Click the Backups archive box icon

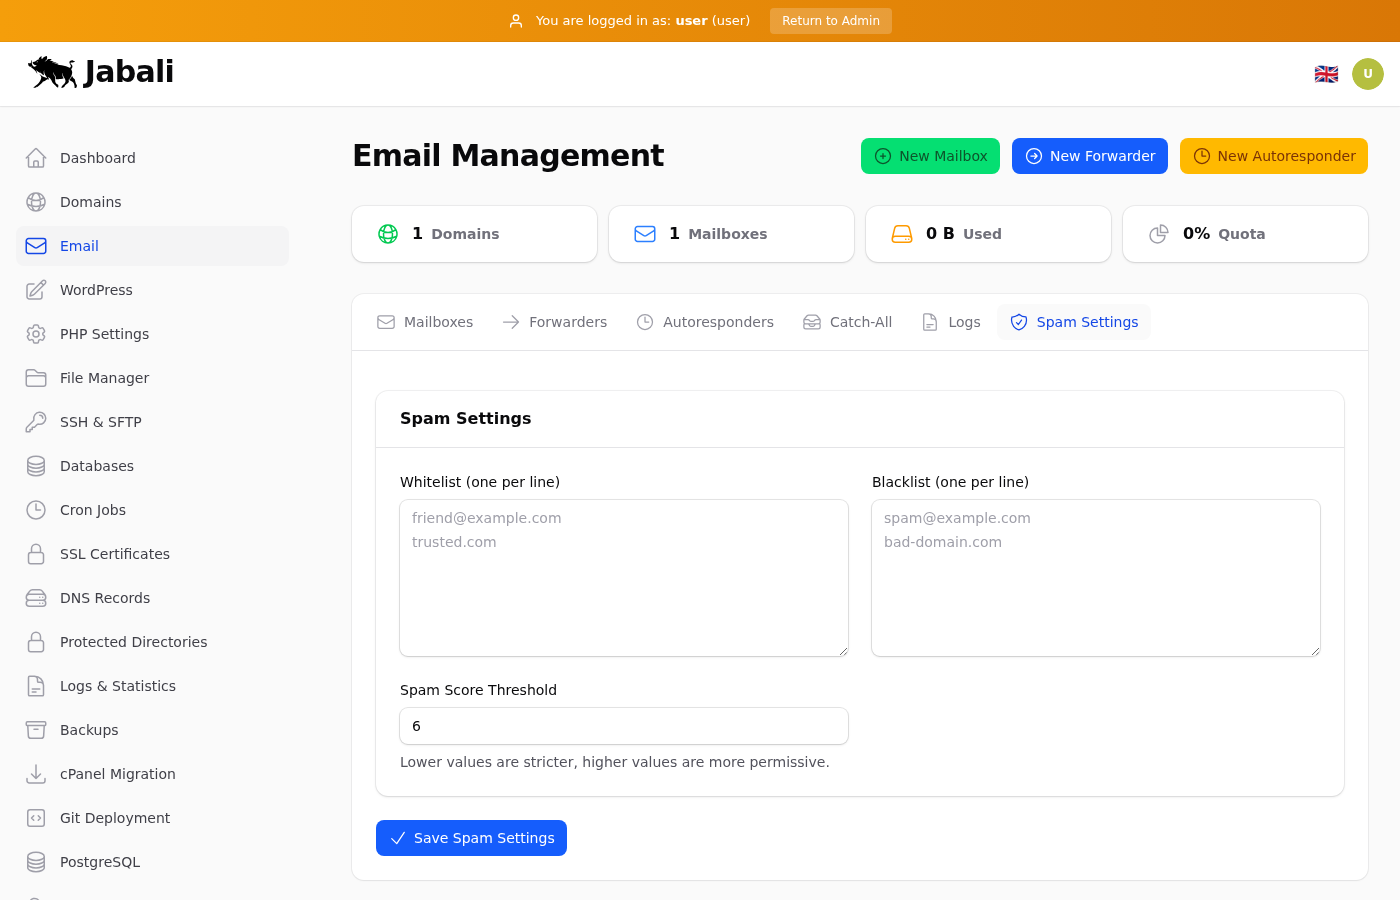point(36,730)
